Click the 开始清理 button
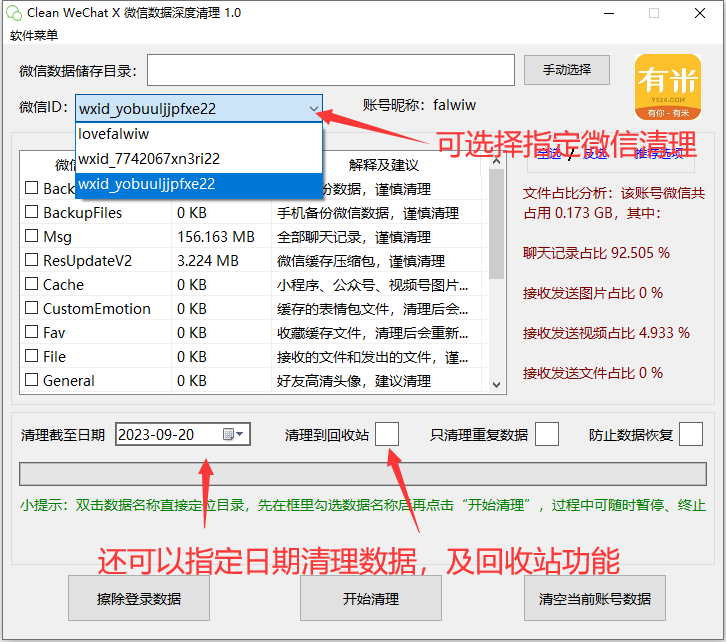 click(x=371, y=598)
